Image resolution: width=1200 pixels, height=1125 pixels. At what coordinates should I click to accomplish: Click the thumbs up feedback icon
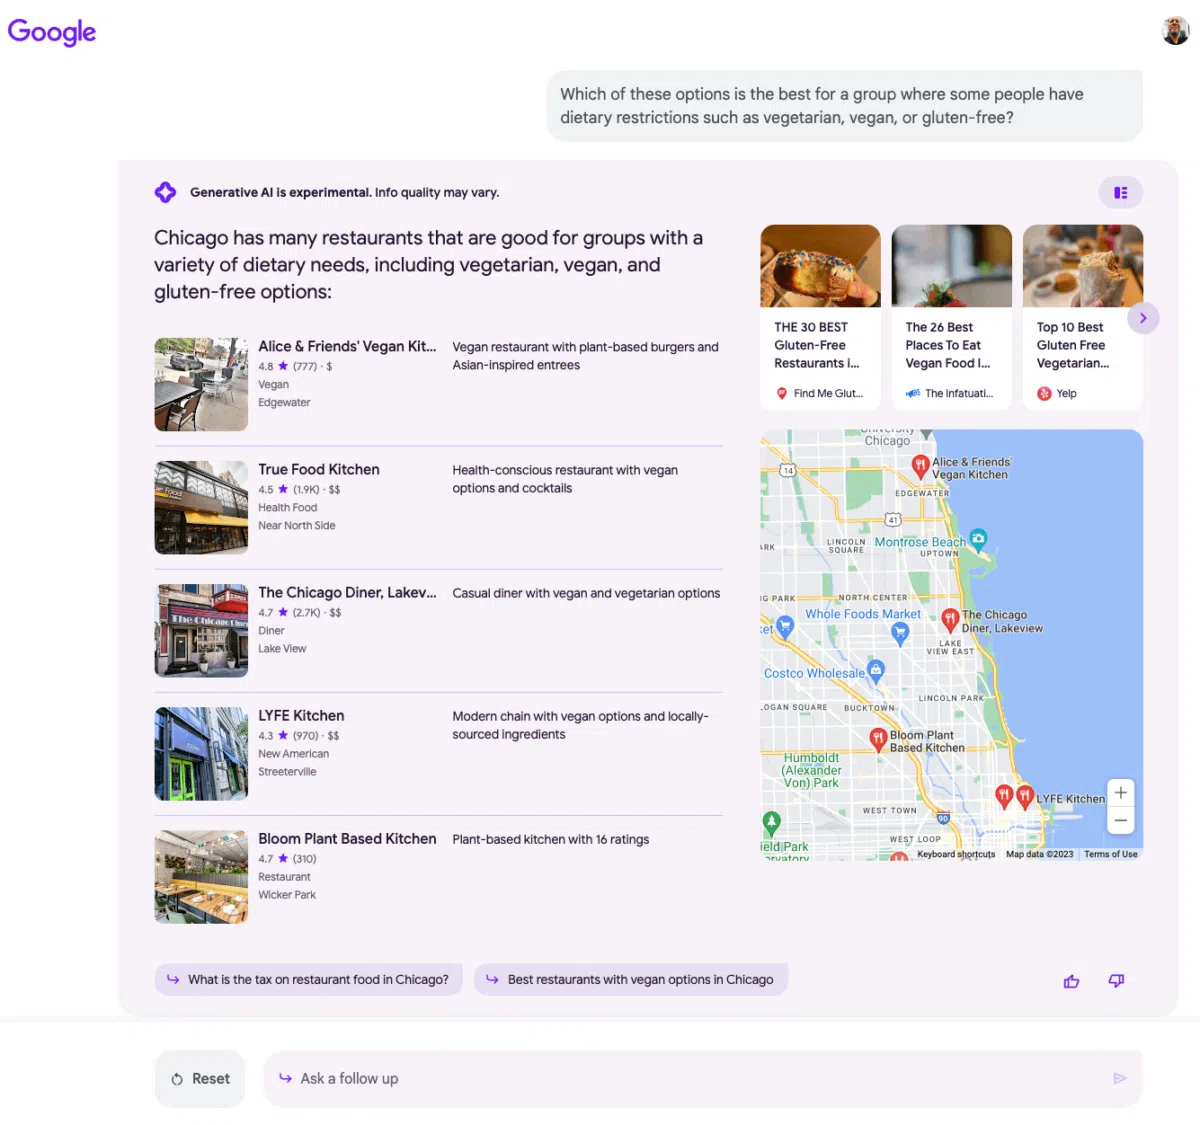[x=1071, y=981]
